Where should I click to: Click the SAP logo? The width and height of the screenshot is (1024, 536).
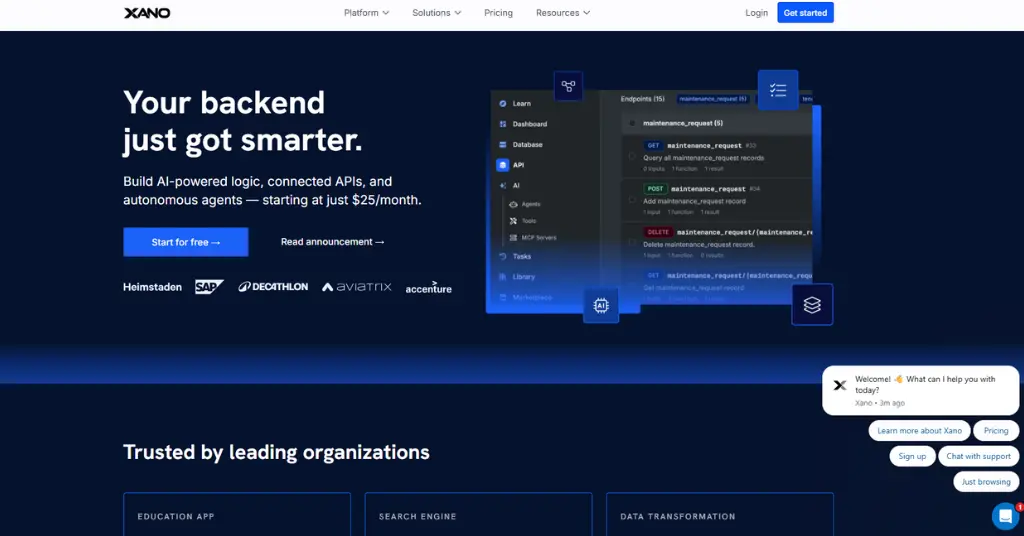point(209,287)
